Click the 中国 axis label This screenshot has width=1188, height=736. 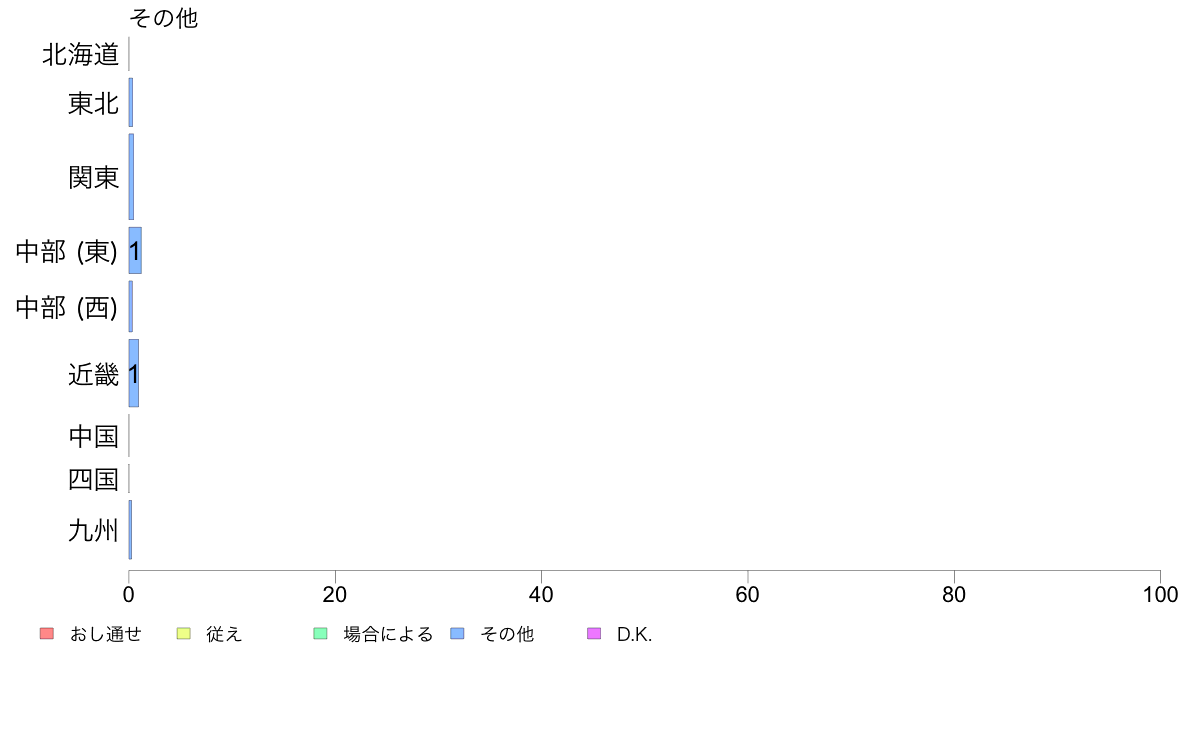click(94, 436)
